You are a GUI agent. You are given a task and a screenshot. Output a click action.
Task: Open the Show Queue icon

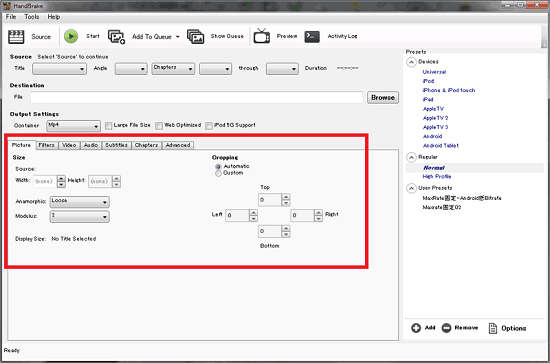(195, 36)
